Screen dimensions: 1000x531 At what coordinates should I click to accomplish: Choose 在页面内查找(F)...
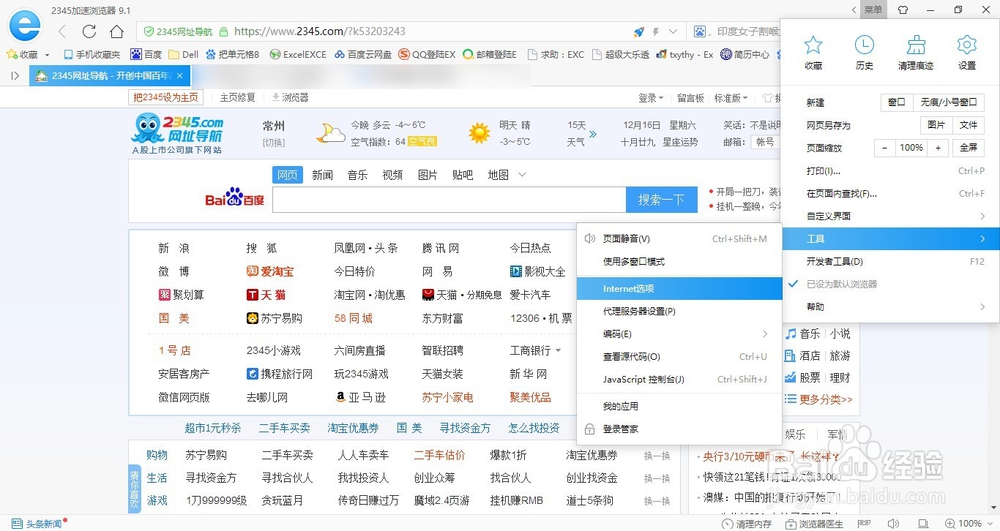tap(890, 193)
